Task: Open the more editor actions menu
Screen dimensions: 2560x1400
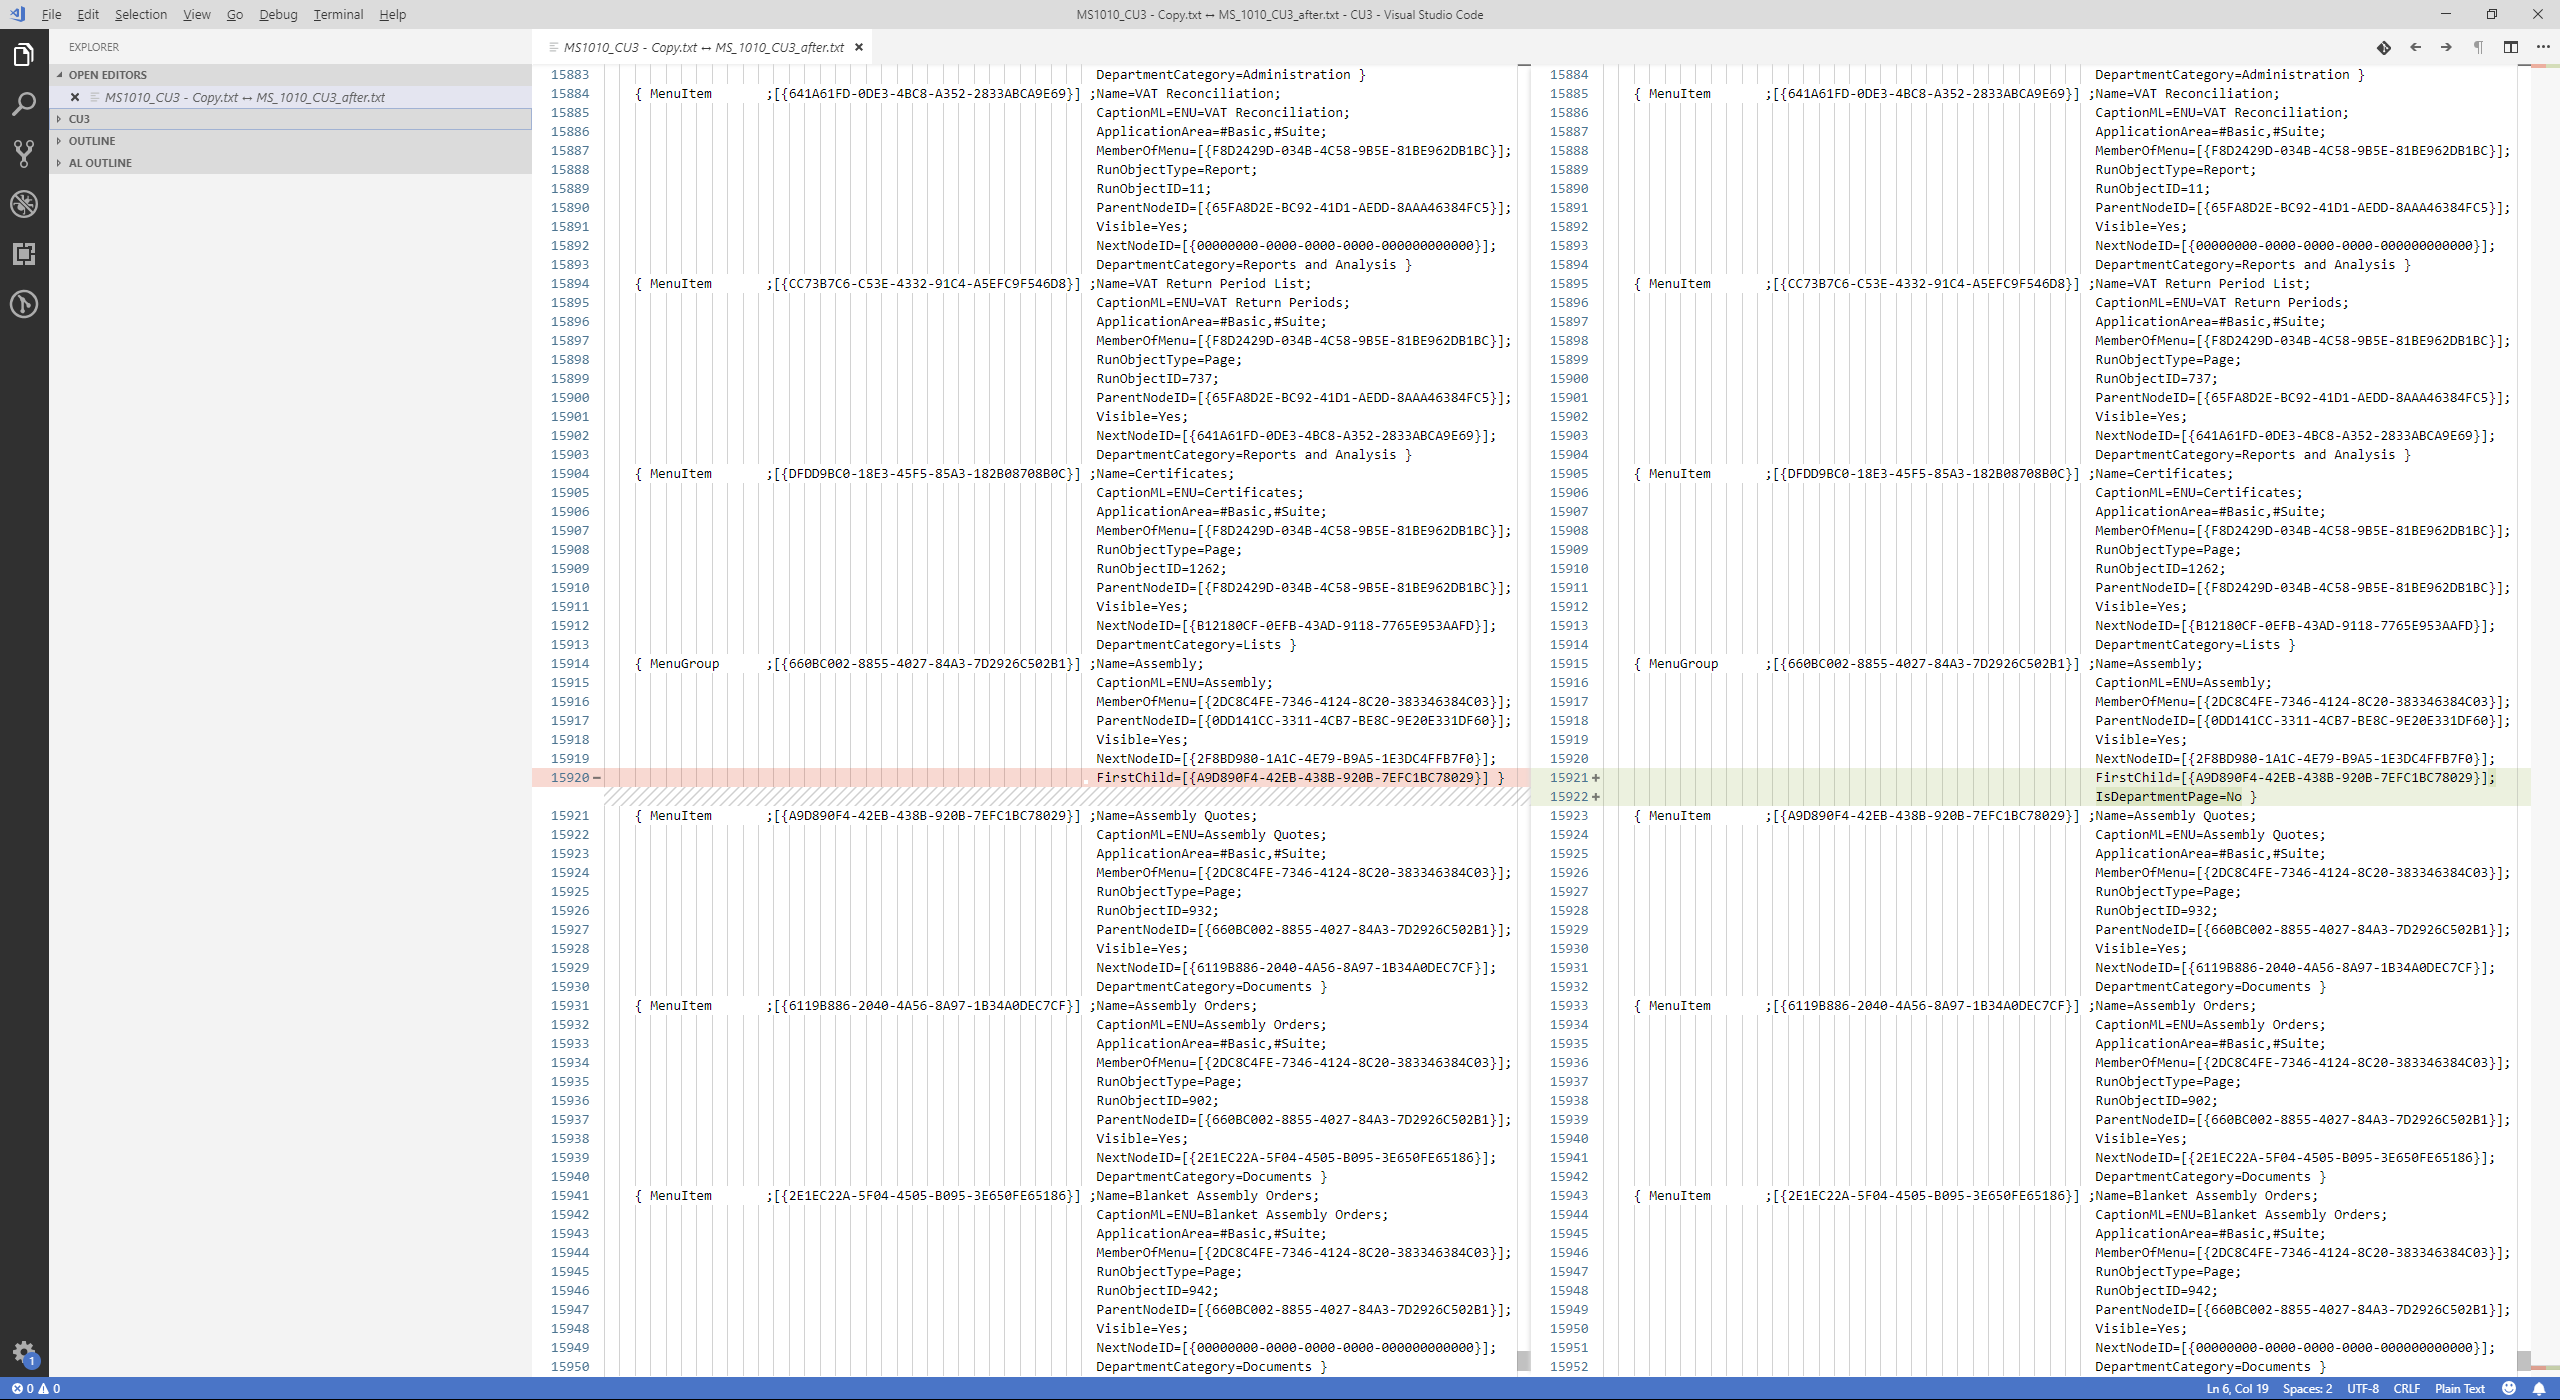Action: 2547,47
